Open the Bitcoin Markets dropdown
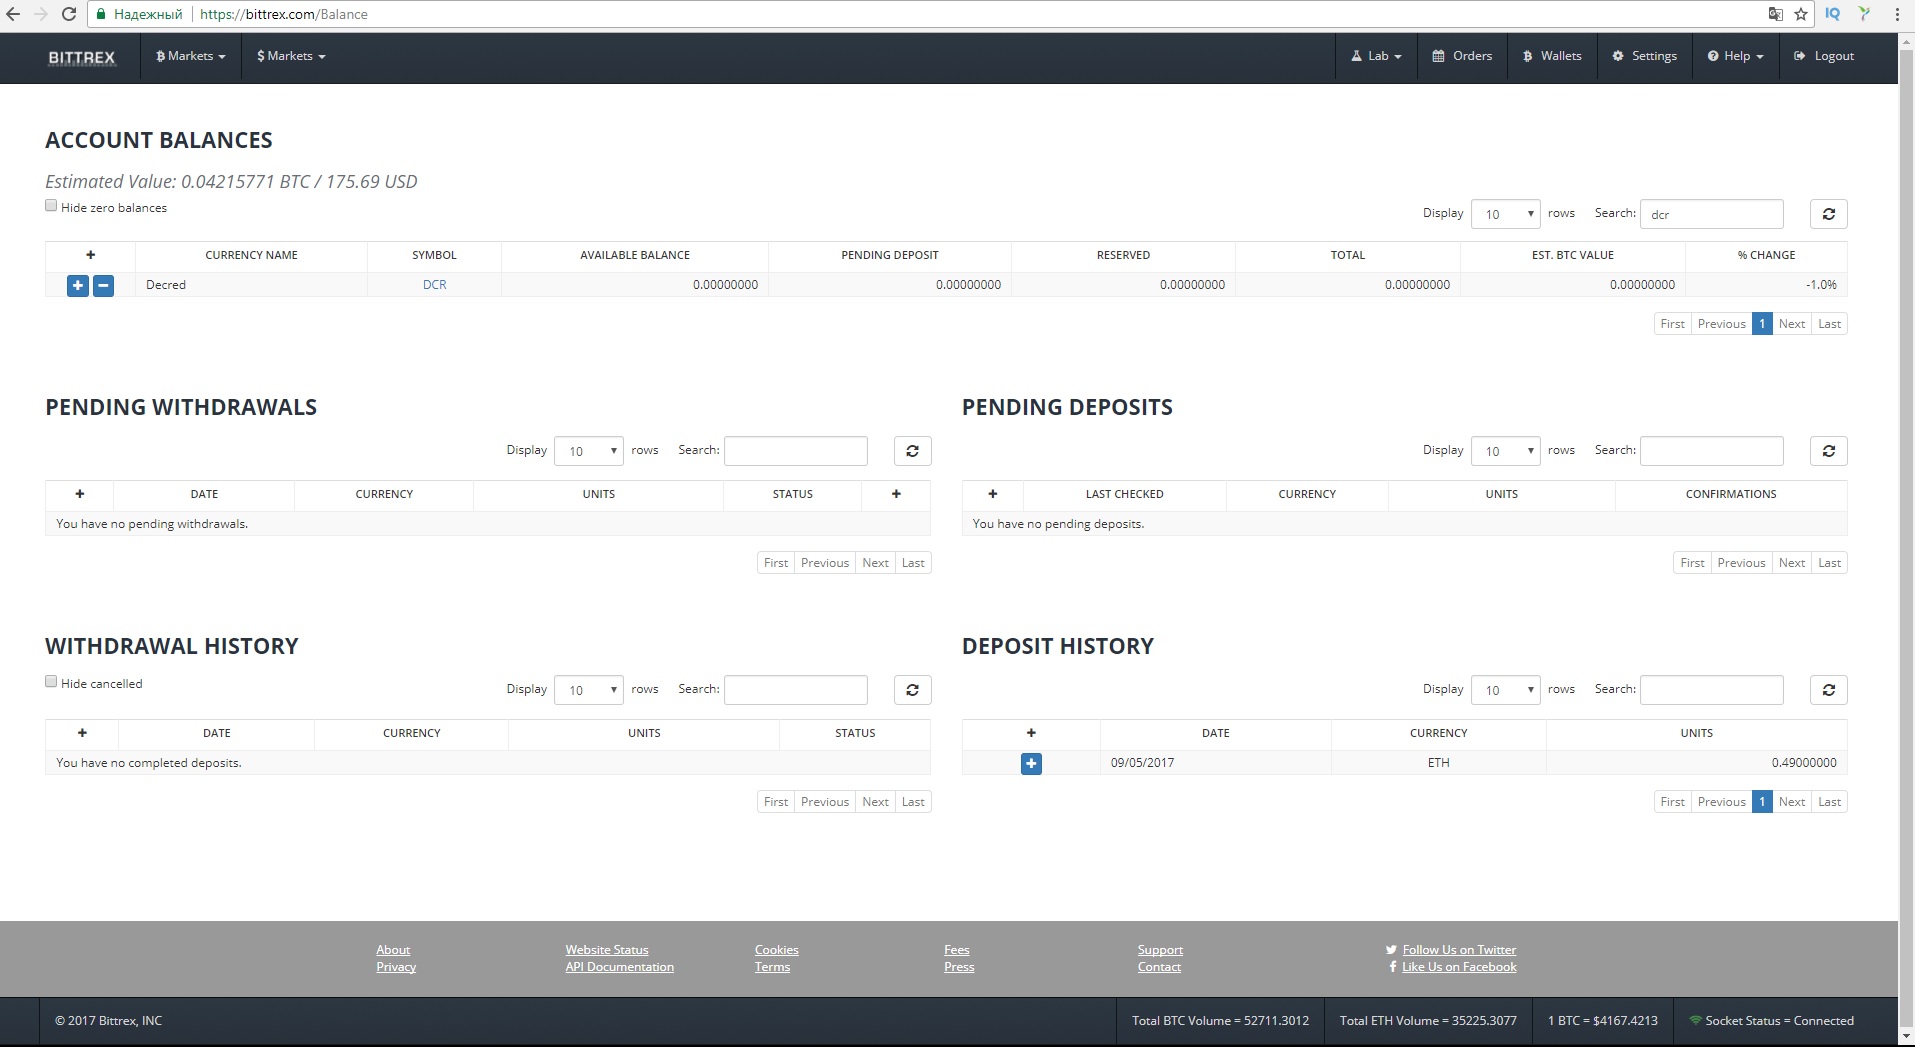 [190, 56]
